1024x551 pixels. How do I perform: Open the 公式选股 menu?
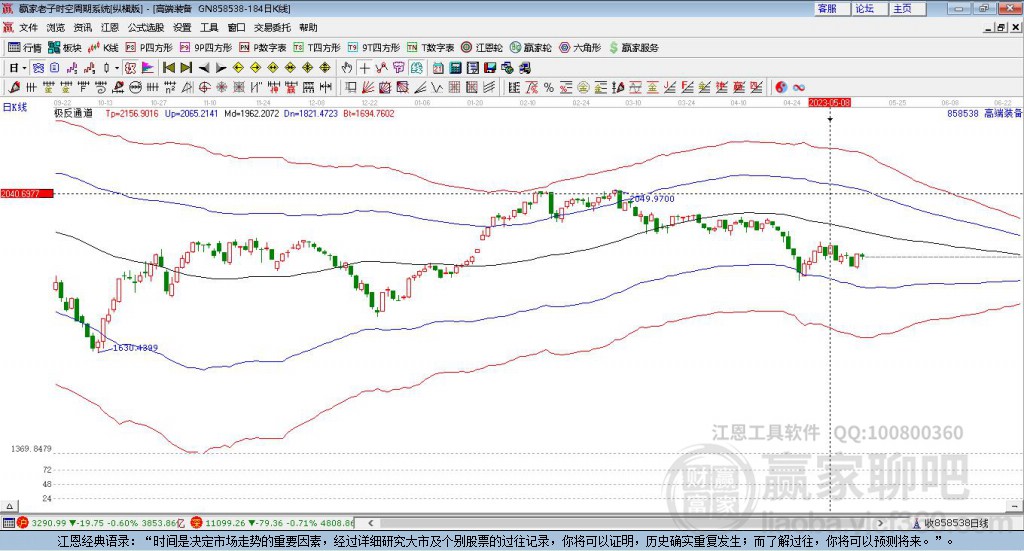(146, 27)
